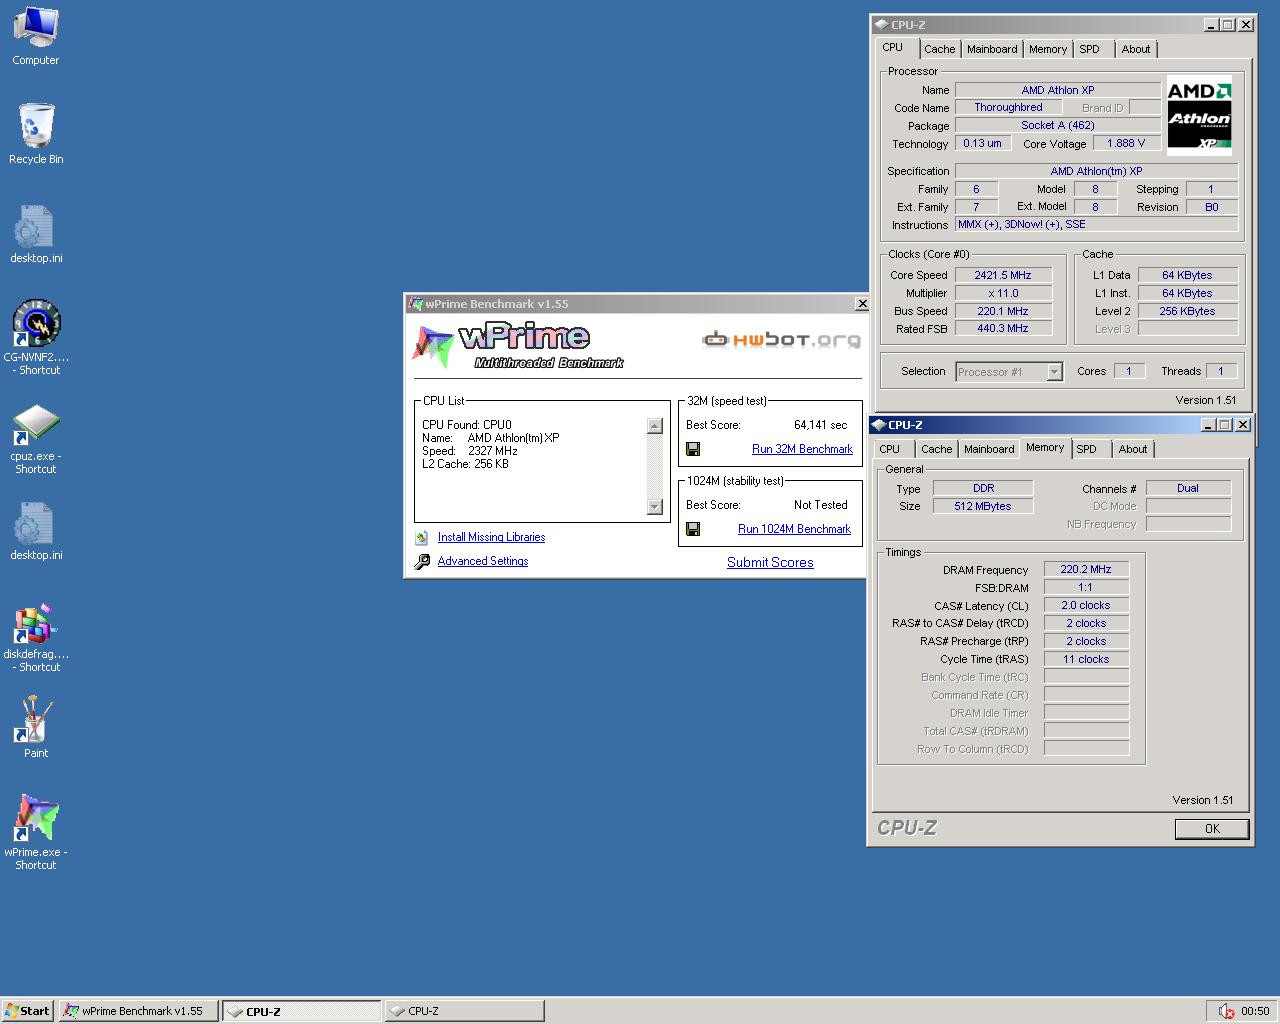
Task: Click Install Missing Libraries link
Action: (491, 537)
